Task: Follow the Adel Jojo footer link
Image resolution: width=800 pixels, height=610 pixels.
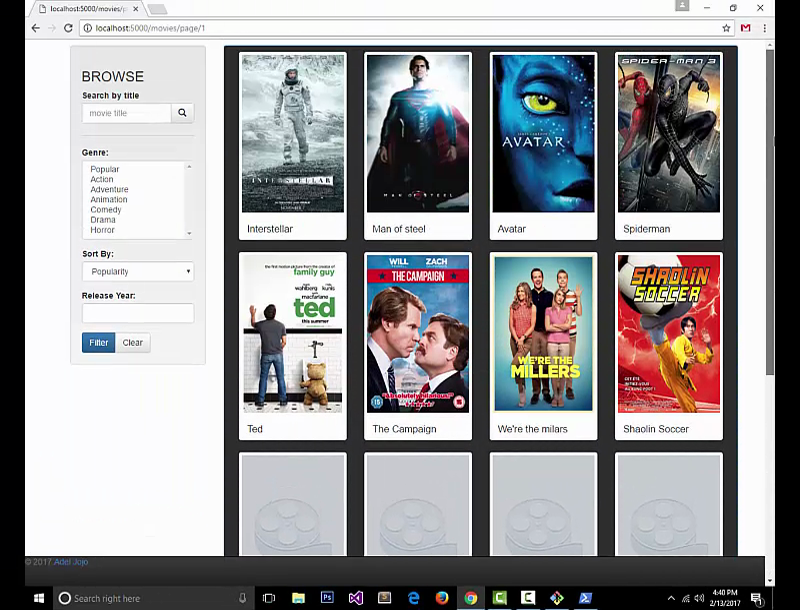Action: (71, 562)
